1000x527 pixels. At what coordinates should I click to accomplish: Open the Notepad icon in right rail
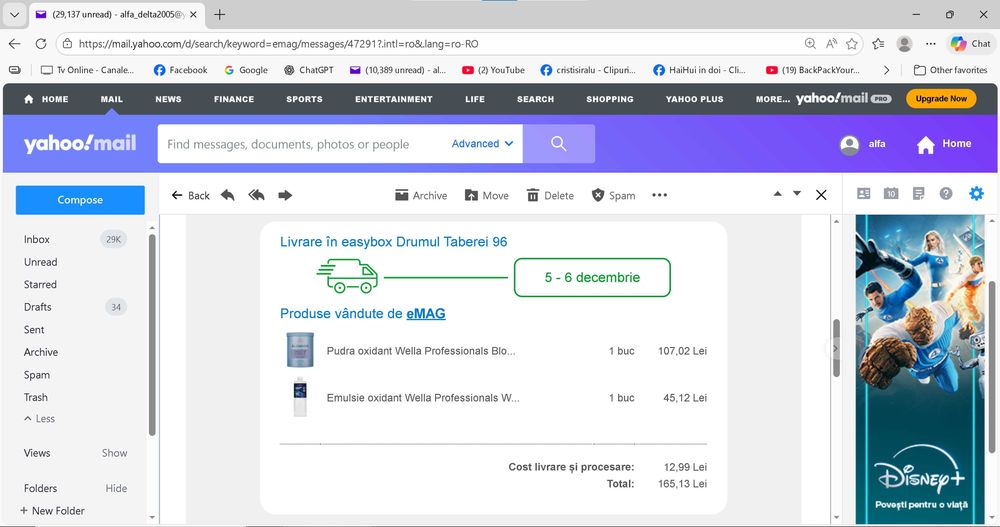click(x=918, y=193)
